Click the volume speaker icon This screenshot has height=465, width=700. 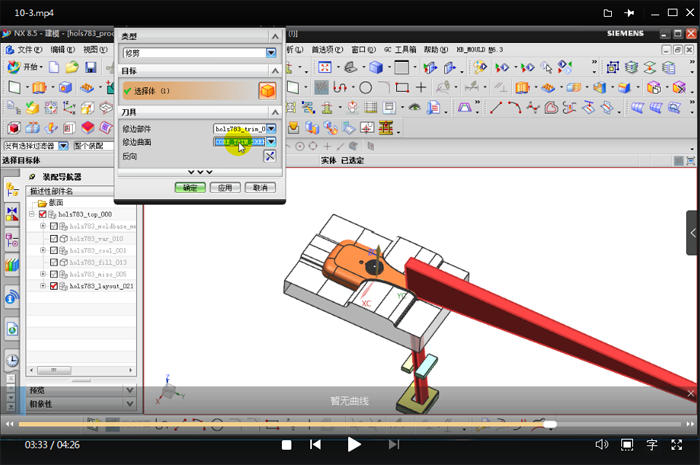coord(602,444)
